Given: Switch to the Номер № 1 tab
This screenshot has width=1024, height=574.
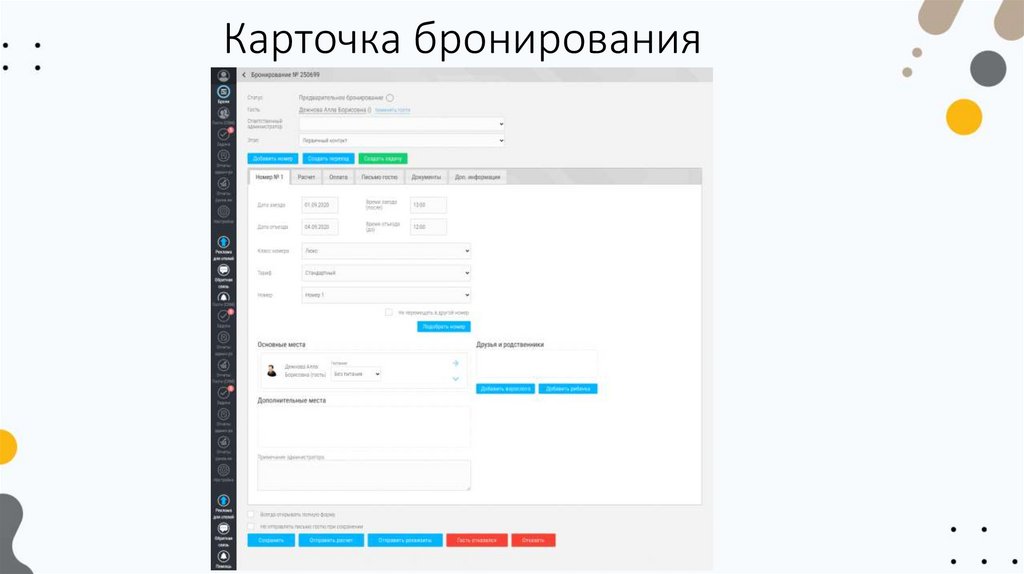Looking at the screenshot, I should [x=269, y=177].
